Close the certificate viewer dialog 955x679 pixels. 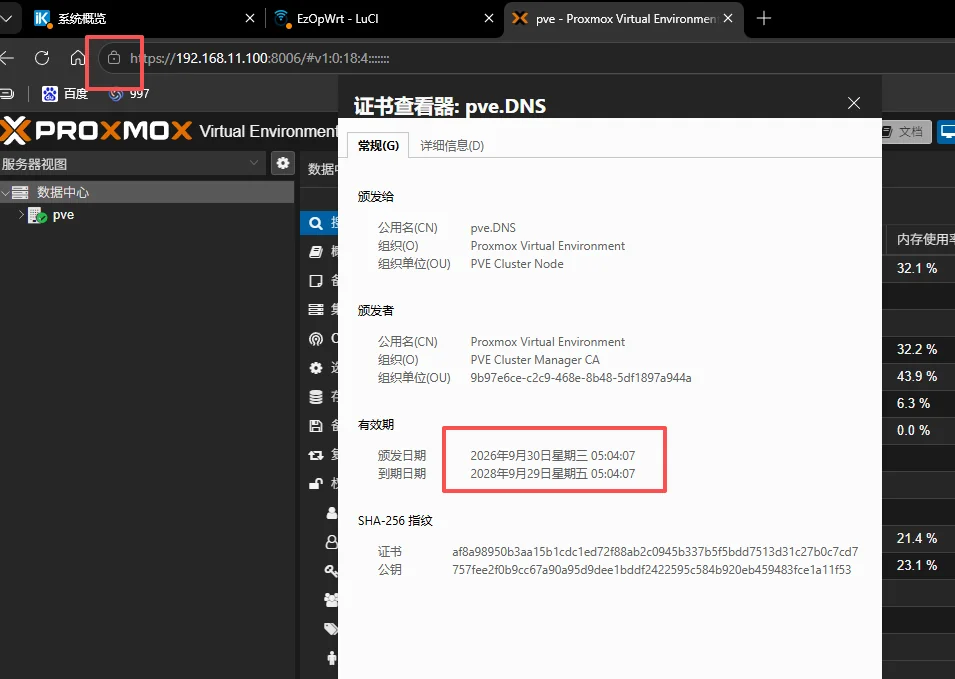[x=854, y=103]
